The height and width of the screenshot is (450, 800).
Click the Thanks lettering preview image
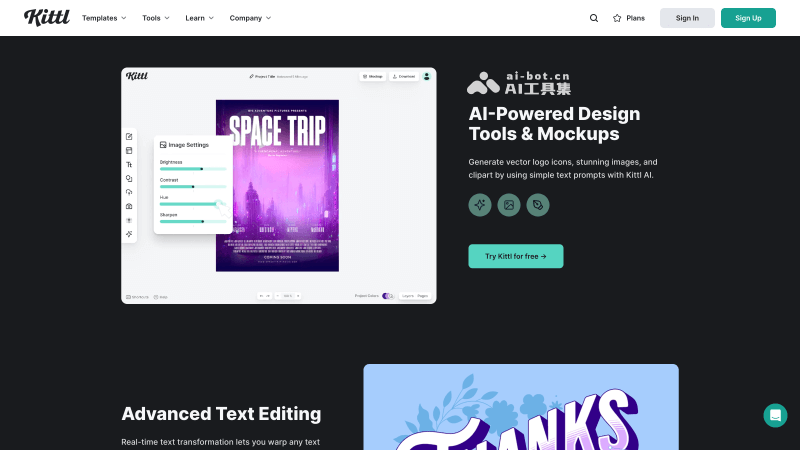[x=520, y=410]
